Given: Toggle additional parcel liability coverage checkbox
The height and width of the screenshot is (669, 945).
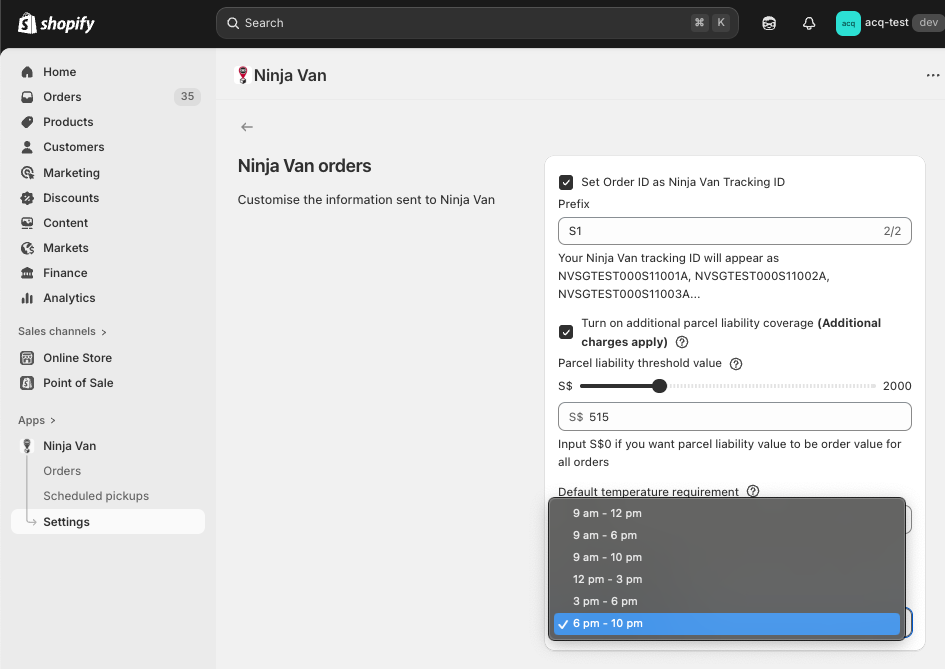Looking at the screenshot, I should (x=566, y=332).
